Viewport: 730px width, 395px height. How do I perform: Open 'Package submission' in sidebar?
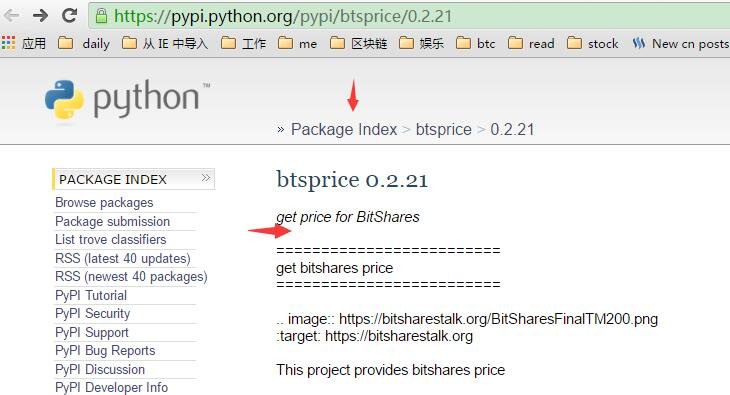tap(112, 221)
